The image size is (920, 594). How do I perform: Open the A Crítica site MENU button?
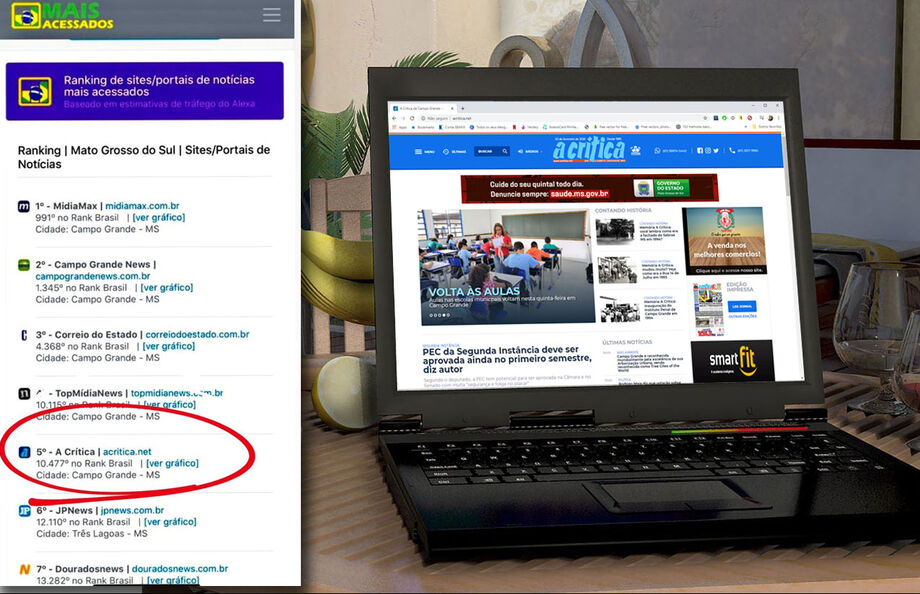tap(425, 151)
